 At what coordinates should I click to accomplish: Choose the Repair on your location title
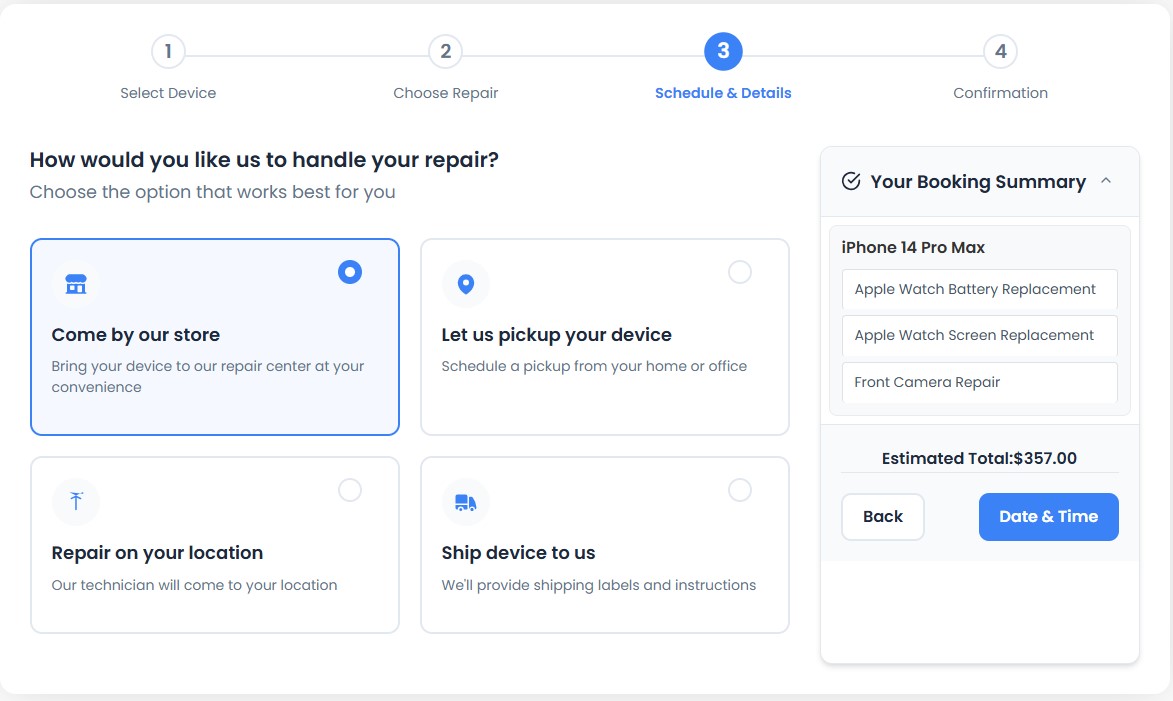pos(157,553)
